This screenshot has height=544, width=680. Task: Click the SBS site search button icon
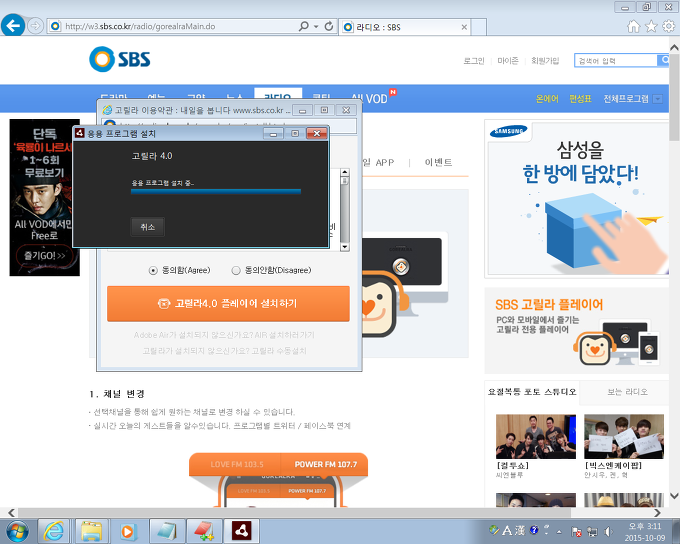coord(663,60)
